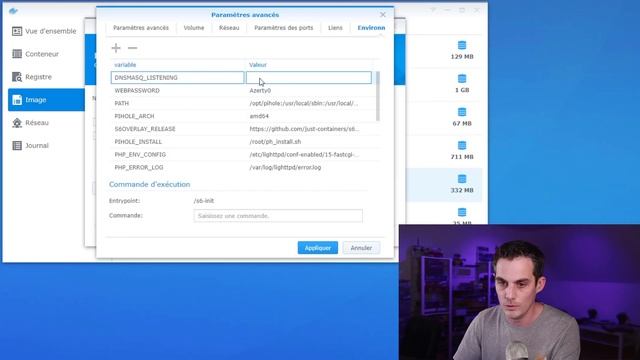Viewport: 640px width, 360px height.
Task: Select the /root/ph_install.sh value
Action: (x=275, y=142)
